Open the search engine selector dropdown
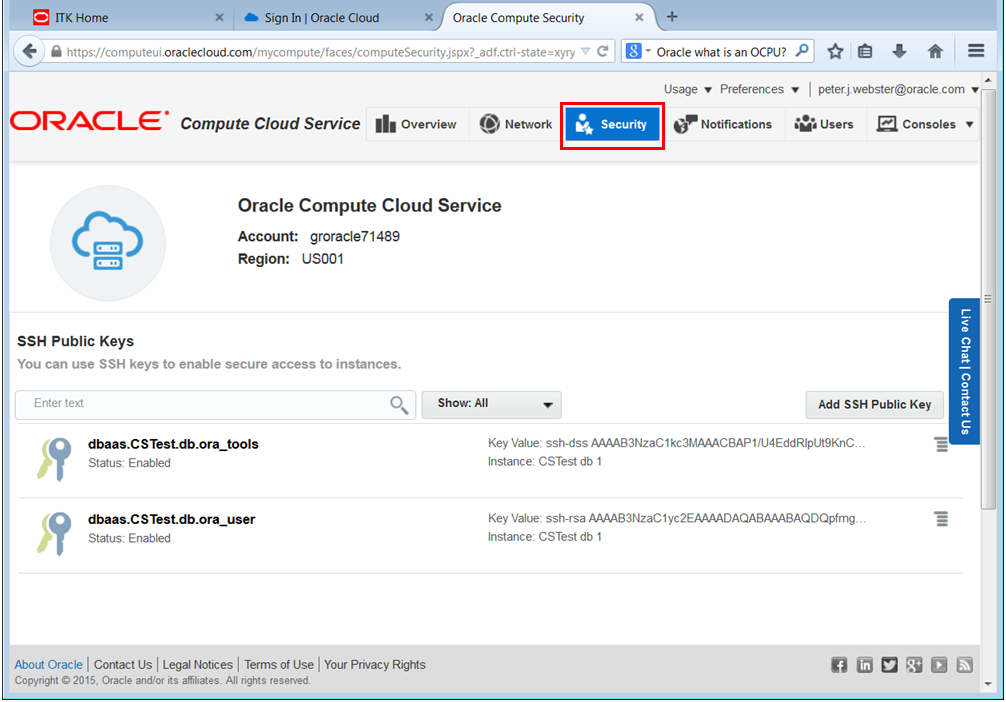 (x=637, y=51)
